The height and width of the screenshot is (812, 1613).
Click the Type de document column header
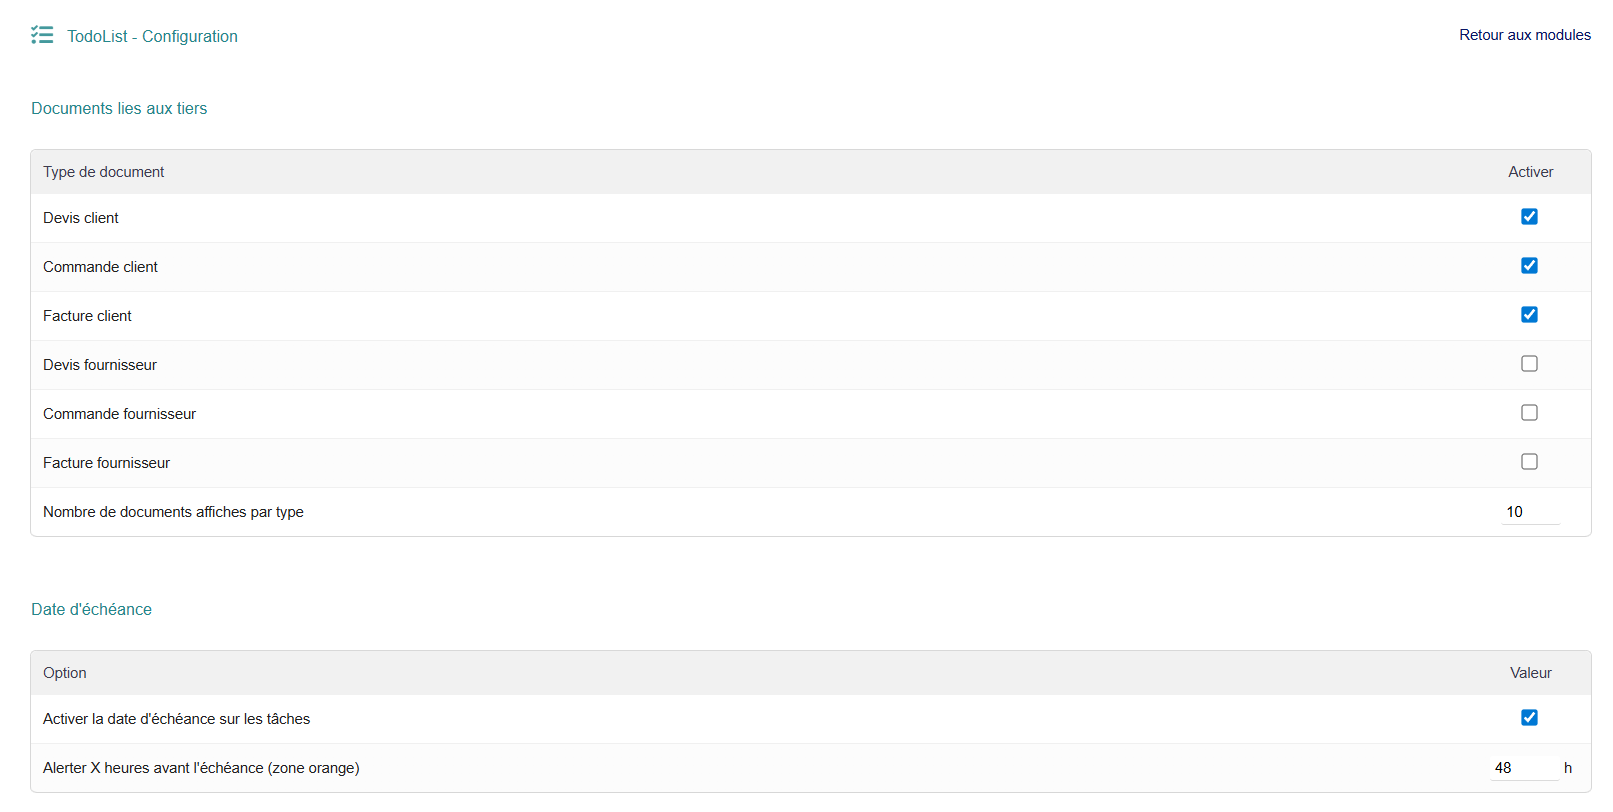pyautogui.click(x=104, y=172)
